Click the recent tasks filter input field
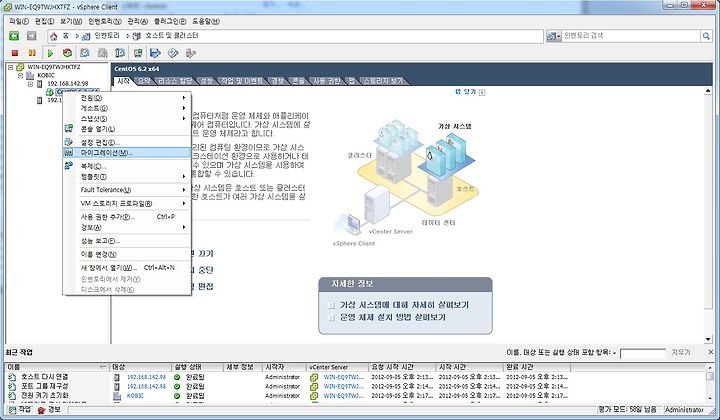Image resolution: width=720 pixels, height=420 pixels. (642, 353)
